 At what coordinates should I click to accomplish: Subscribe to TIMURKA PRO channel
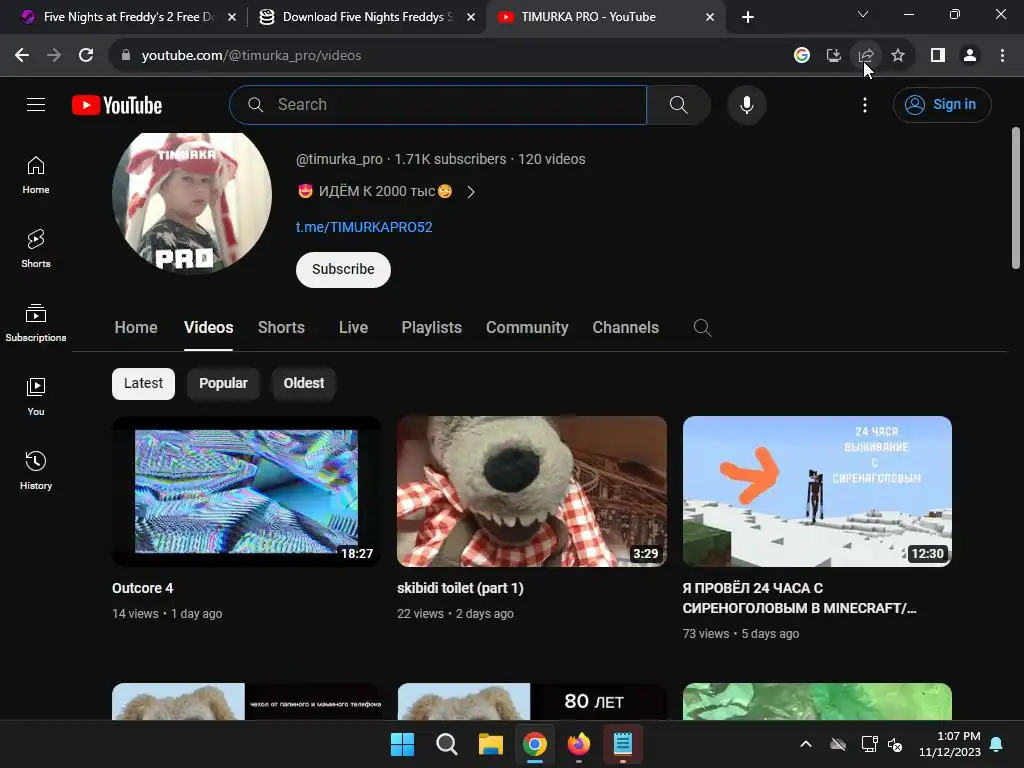343,270
